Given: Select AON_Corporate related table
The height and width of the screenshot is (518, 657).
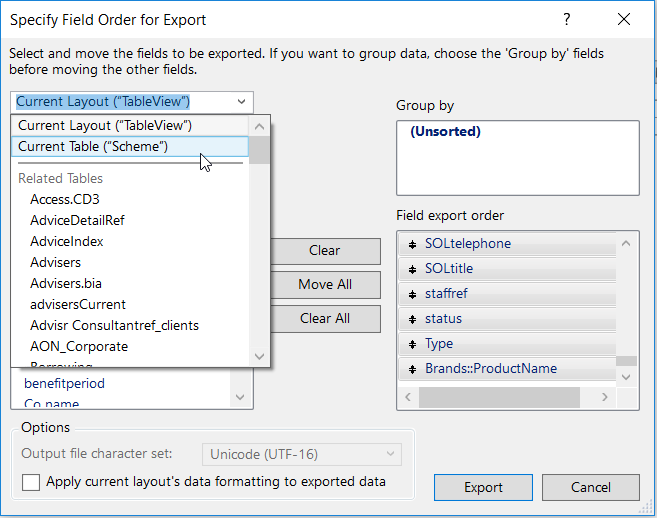Looking at the screenshot, I should [x=79, y=346].
